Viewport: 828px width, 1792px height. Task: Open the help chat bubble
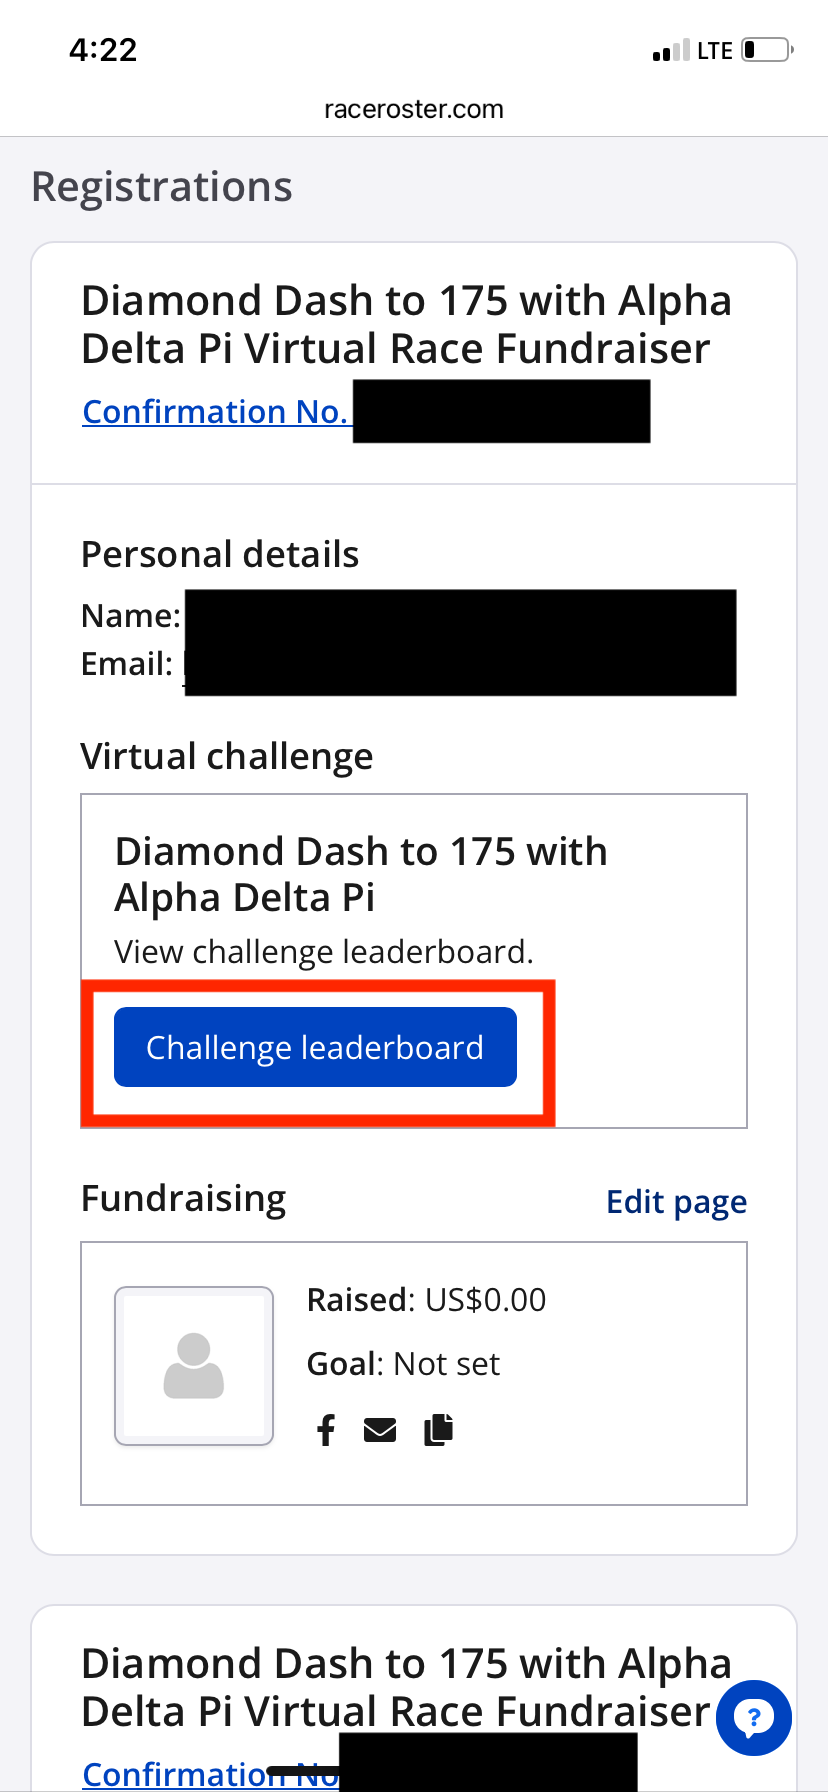tap(754, 1718)
